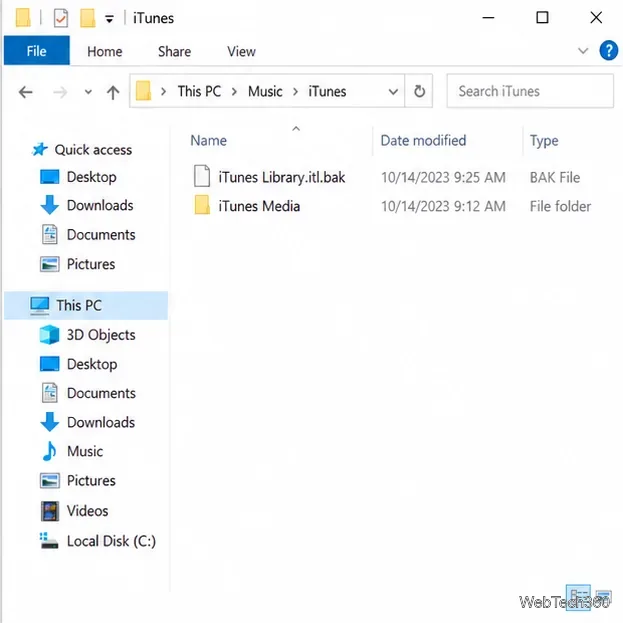Open the Customize Quick Access Toolbar dropdown
The image size is (623, 623).
(x=109, y=19)
